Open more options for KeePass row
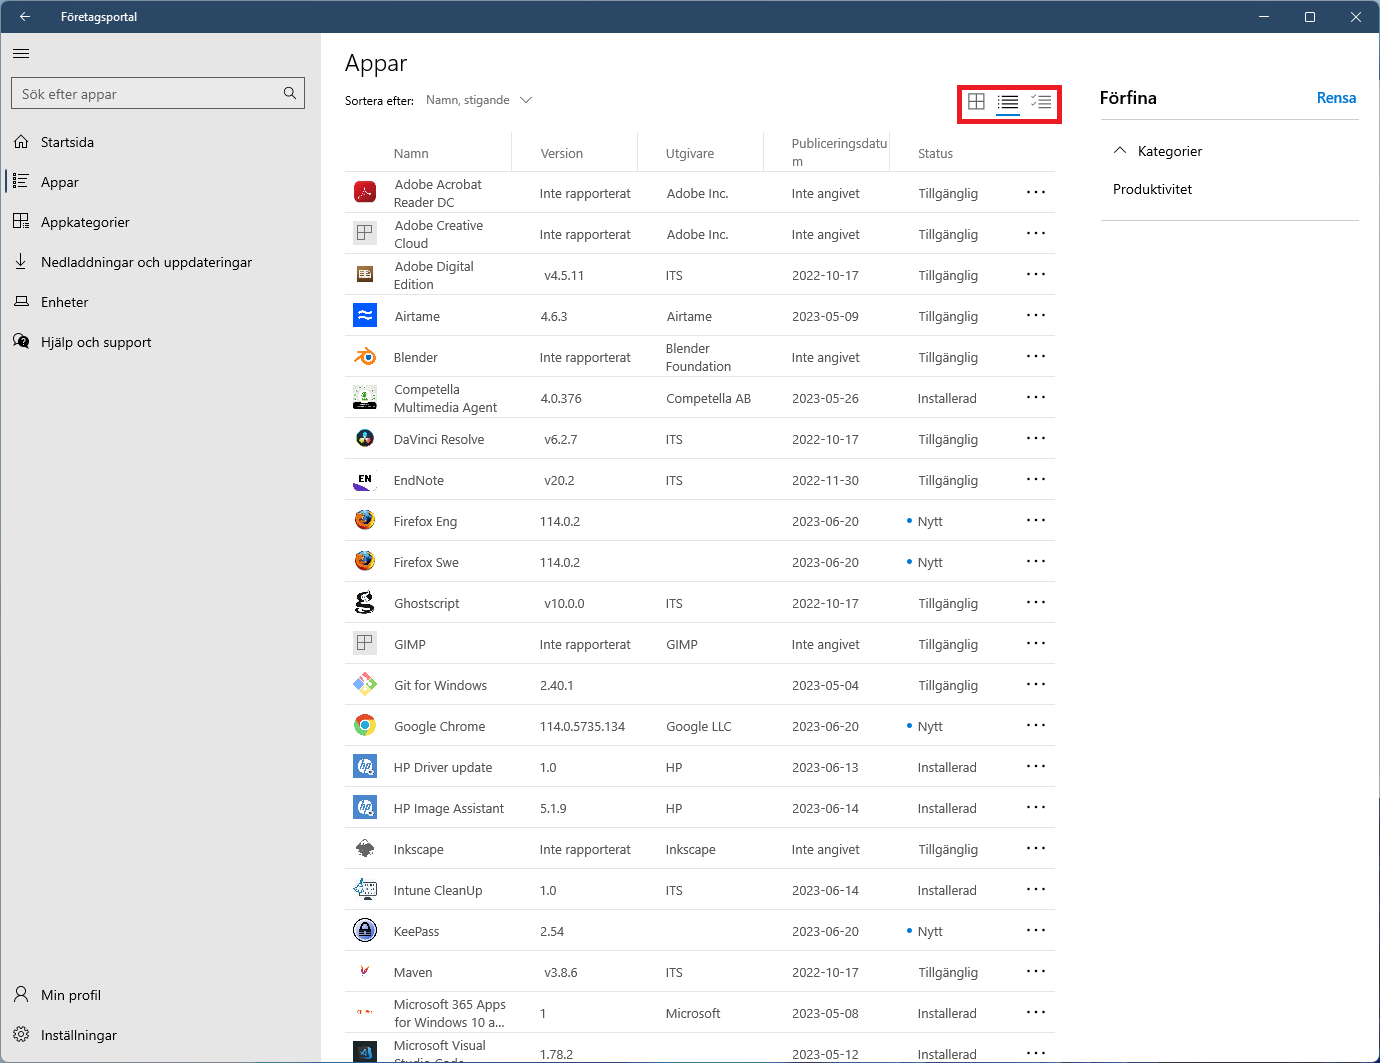This screenshot has height=1063, width=1380. [1036, 930]
